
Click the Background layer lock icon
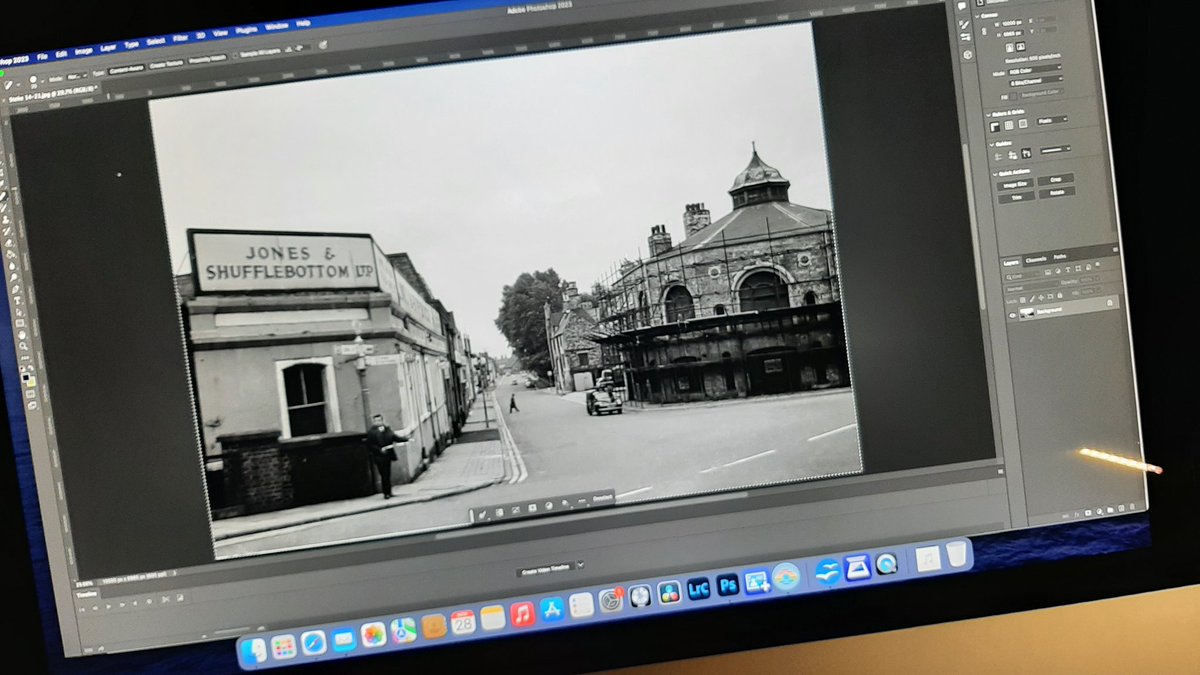pos(1110,303)
